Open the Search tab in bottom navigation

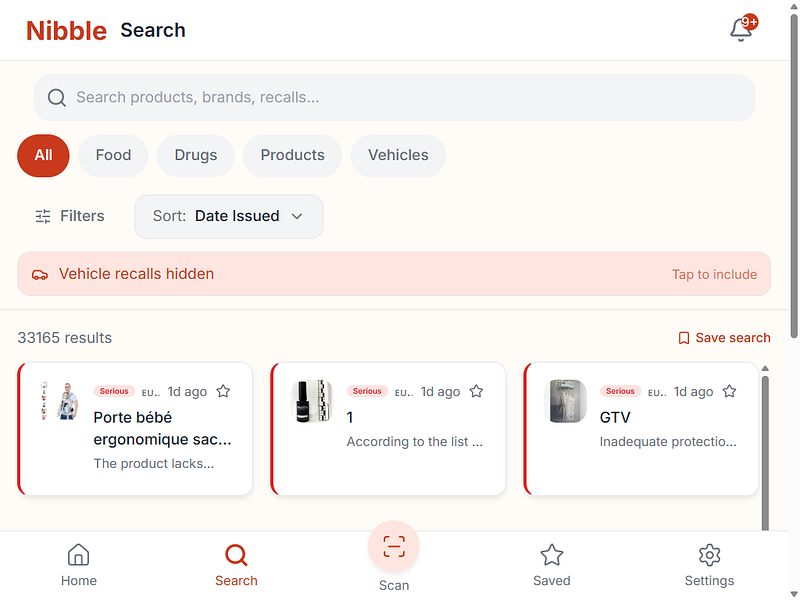tap(236, 565)
